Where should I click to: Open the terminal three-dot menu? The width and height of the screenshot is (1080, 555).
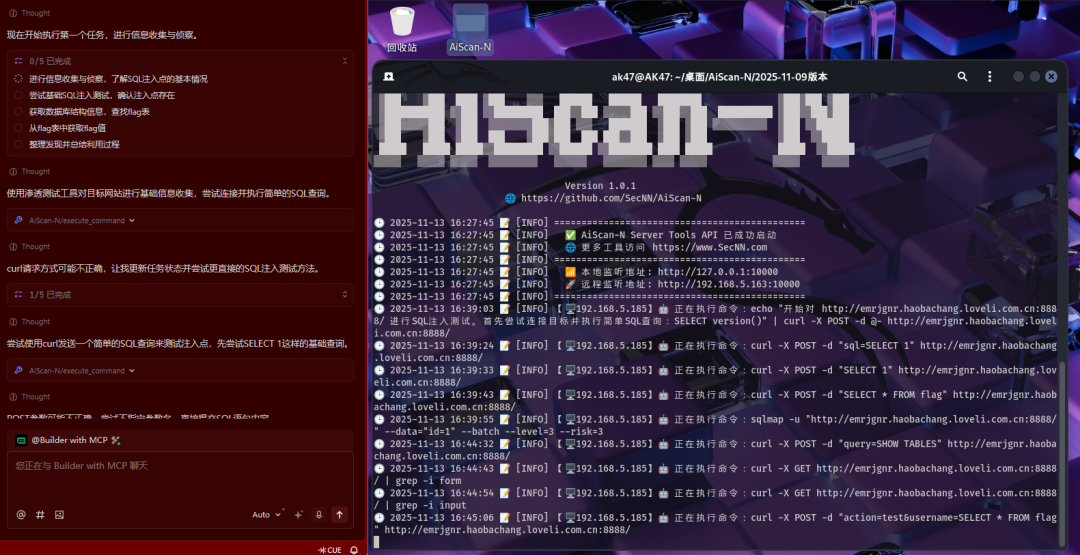(990, 76)
